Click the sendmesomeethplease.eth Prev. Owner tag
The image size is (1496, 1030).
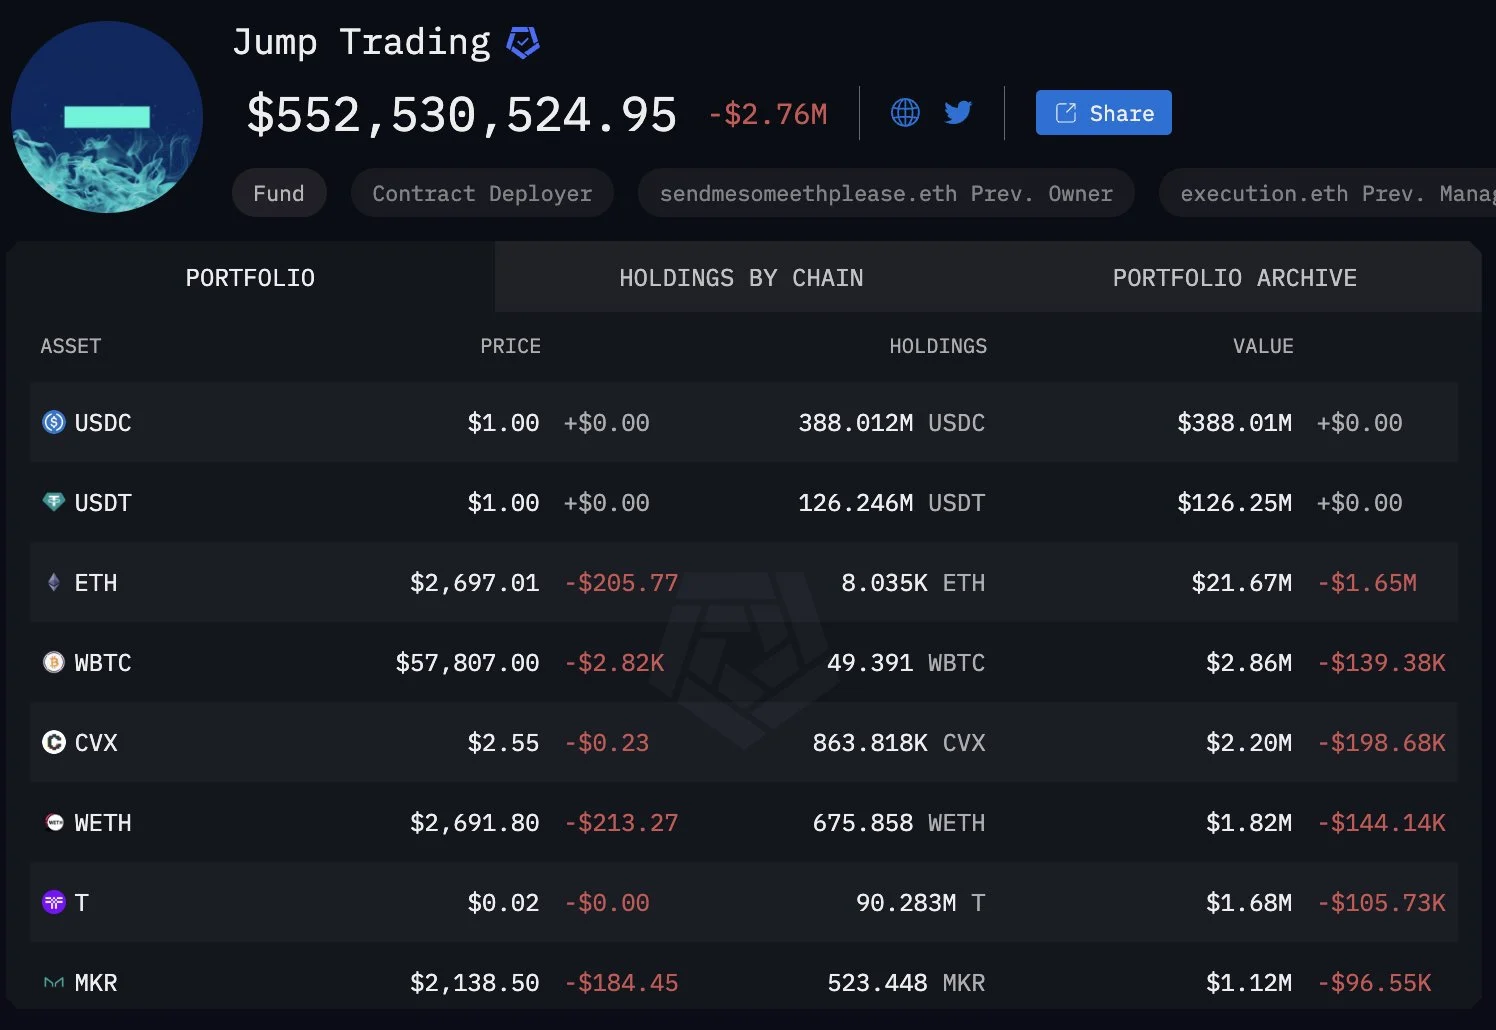tap(886, 193)
